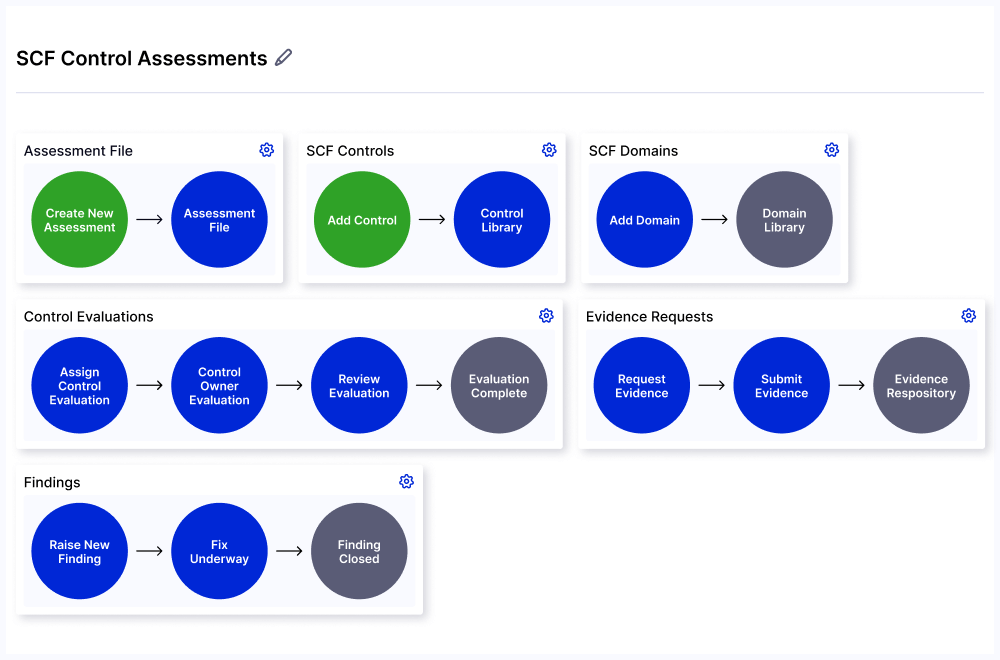Open Findings panel gear settings
The image size is (1000, 660).
click(406, 482)
